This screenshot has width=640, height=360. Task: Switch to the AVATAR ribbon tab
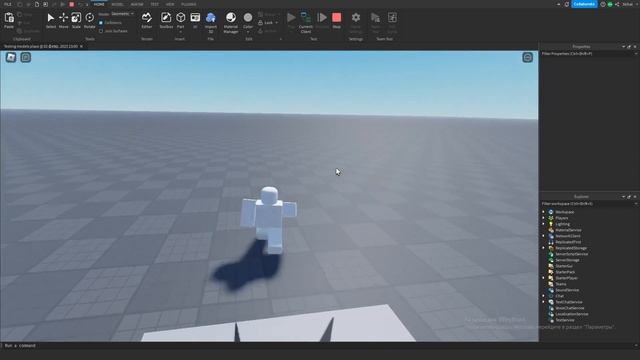137,4
